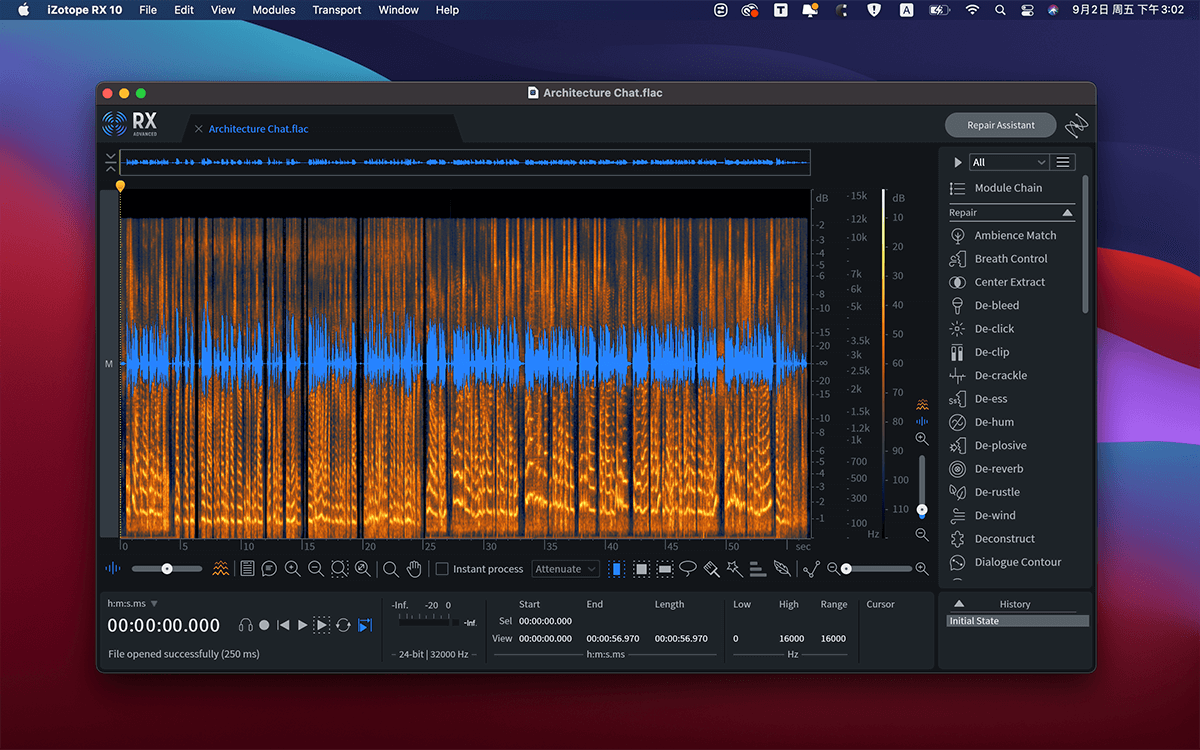Open the Ambience Match module
The height and width of the screenshot is (750, 1200).
1002,236
